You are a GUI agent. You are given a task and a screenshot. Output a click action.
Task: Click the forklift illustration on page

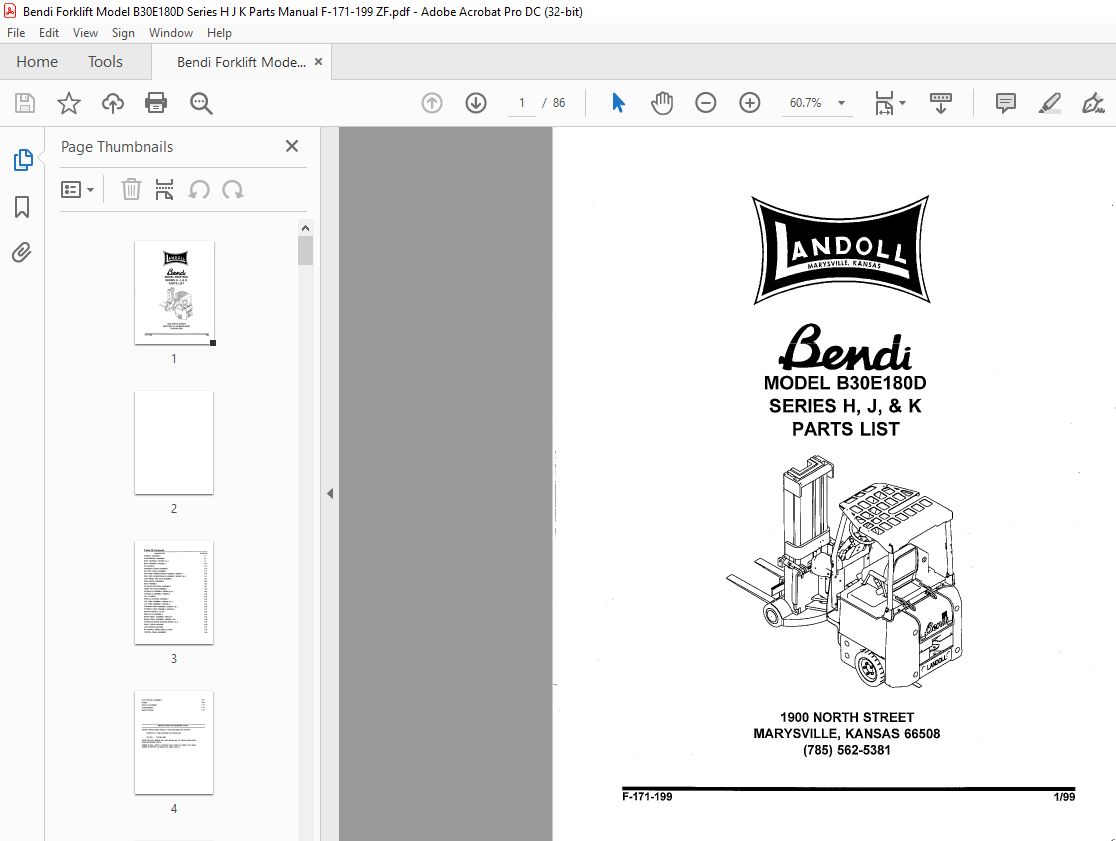[x=844, y=573]
